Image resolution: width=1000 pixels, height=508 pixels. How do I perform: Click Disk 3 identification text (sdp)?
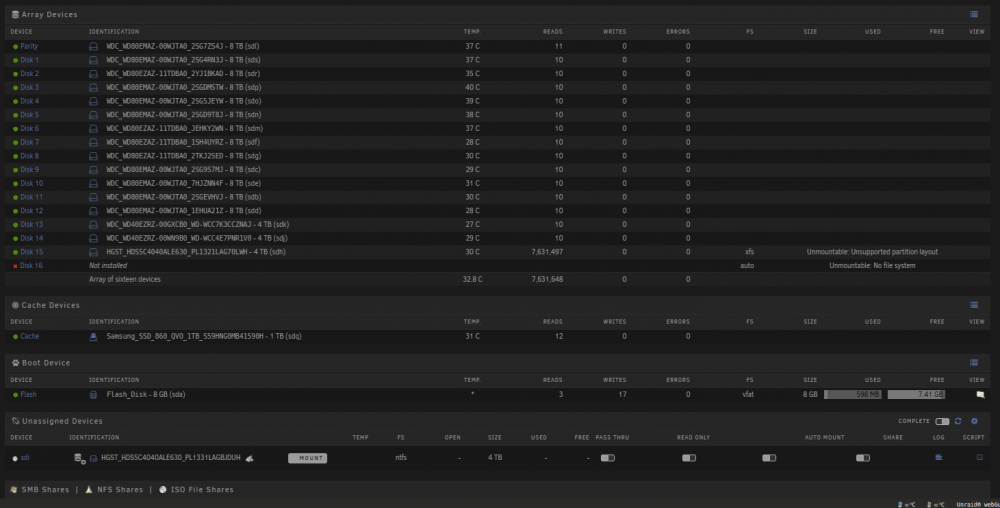184,87
